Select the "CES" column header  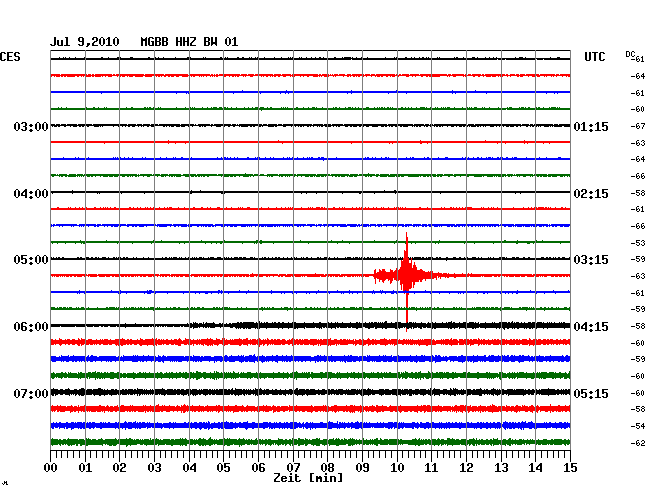coord(10,57)
